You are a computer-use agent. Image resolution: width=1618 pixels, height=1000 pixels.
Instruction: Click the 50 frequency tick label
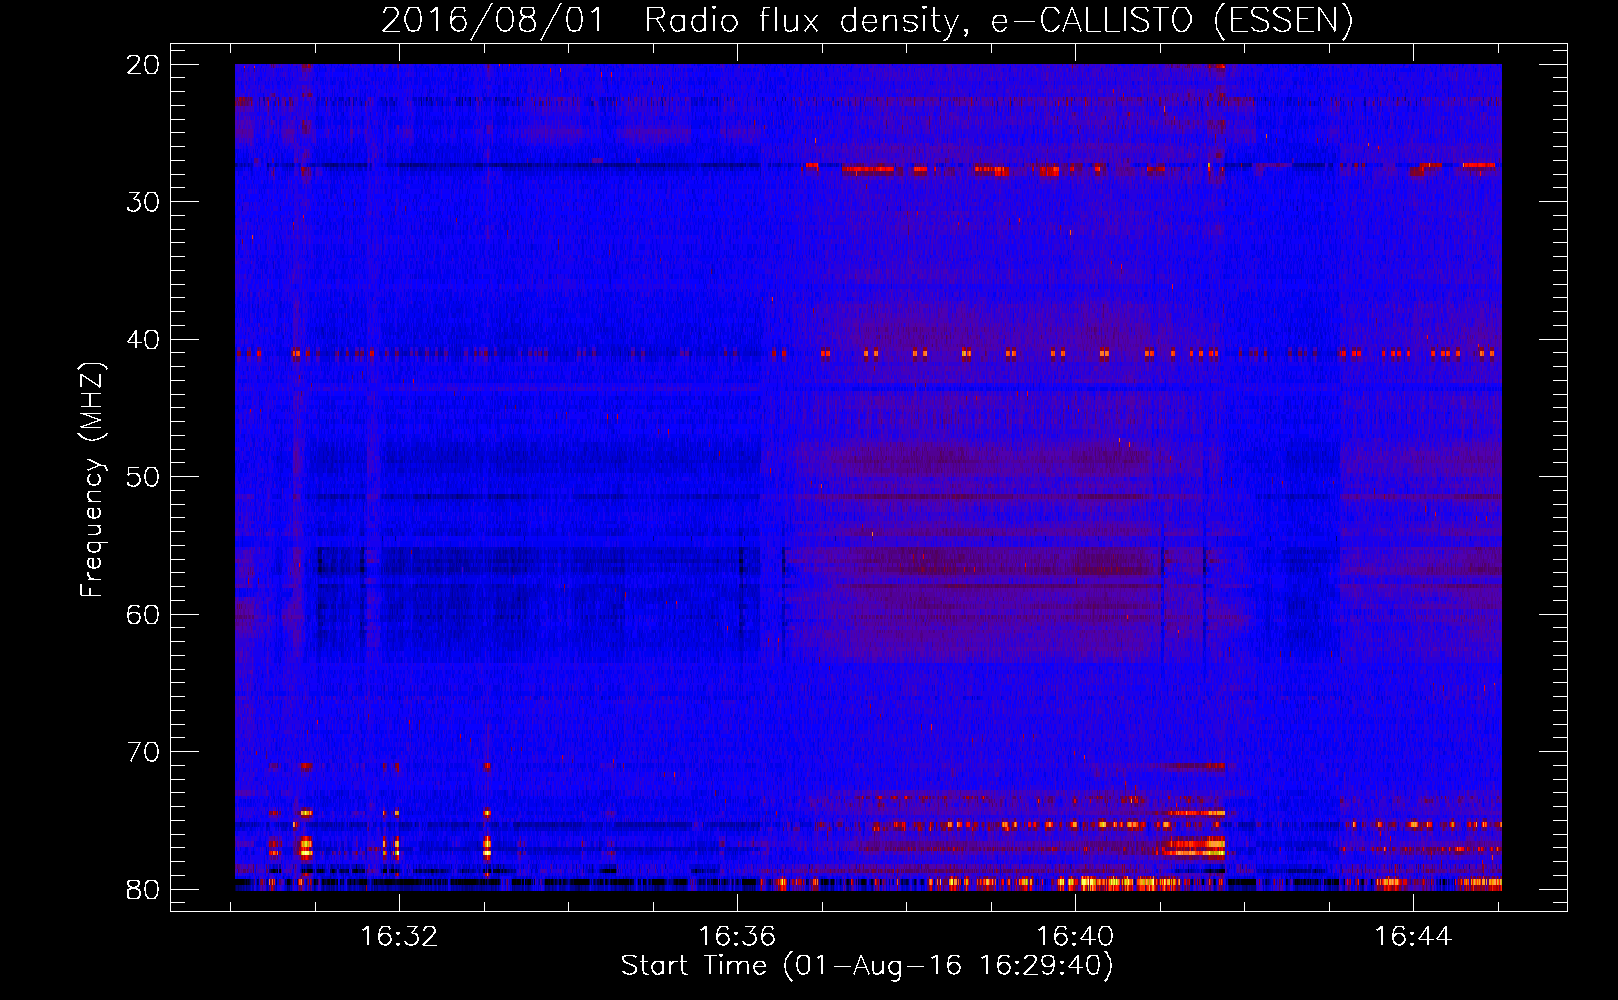click(x=143, y=477)
